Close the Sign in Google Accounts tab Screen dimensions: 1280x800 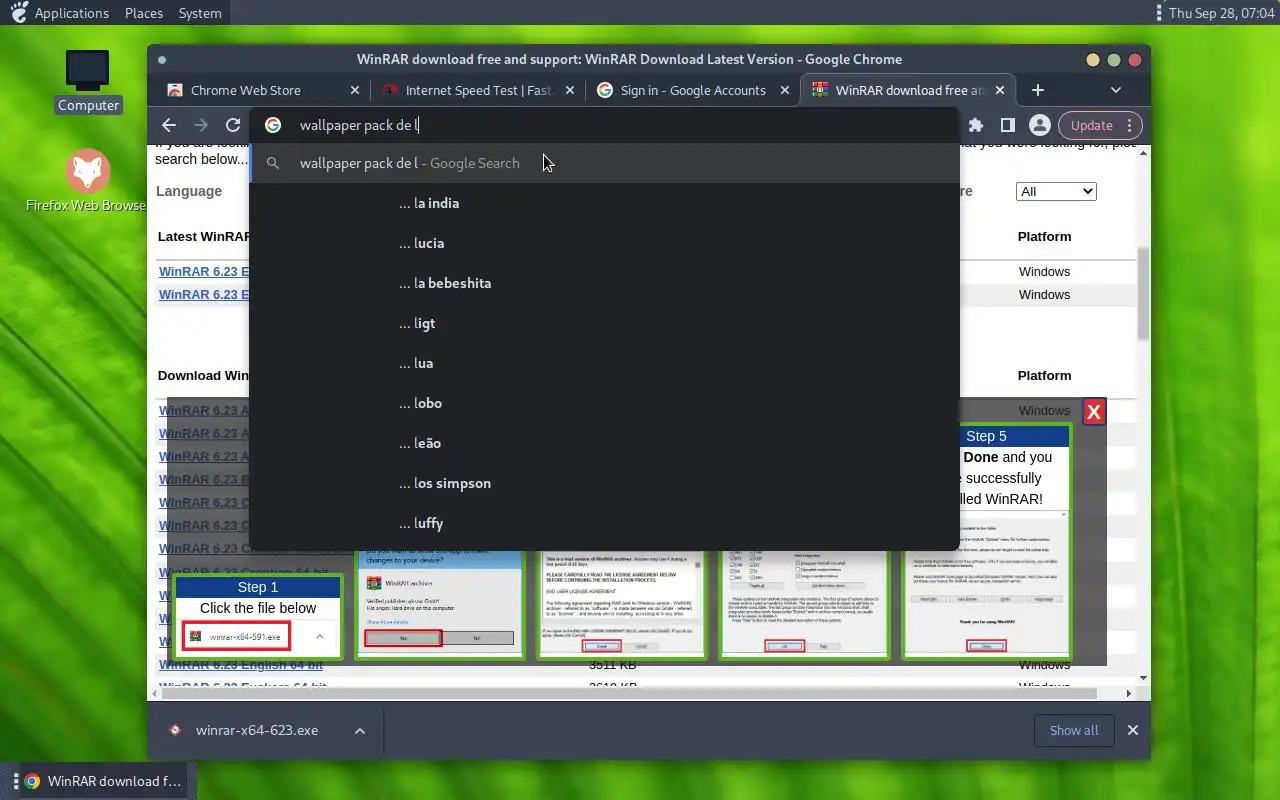pos(785,90)
